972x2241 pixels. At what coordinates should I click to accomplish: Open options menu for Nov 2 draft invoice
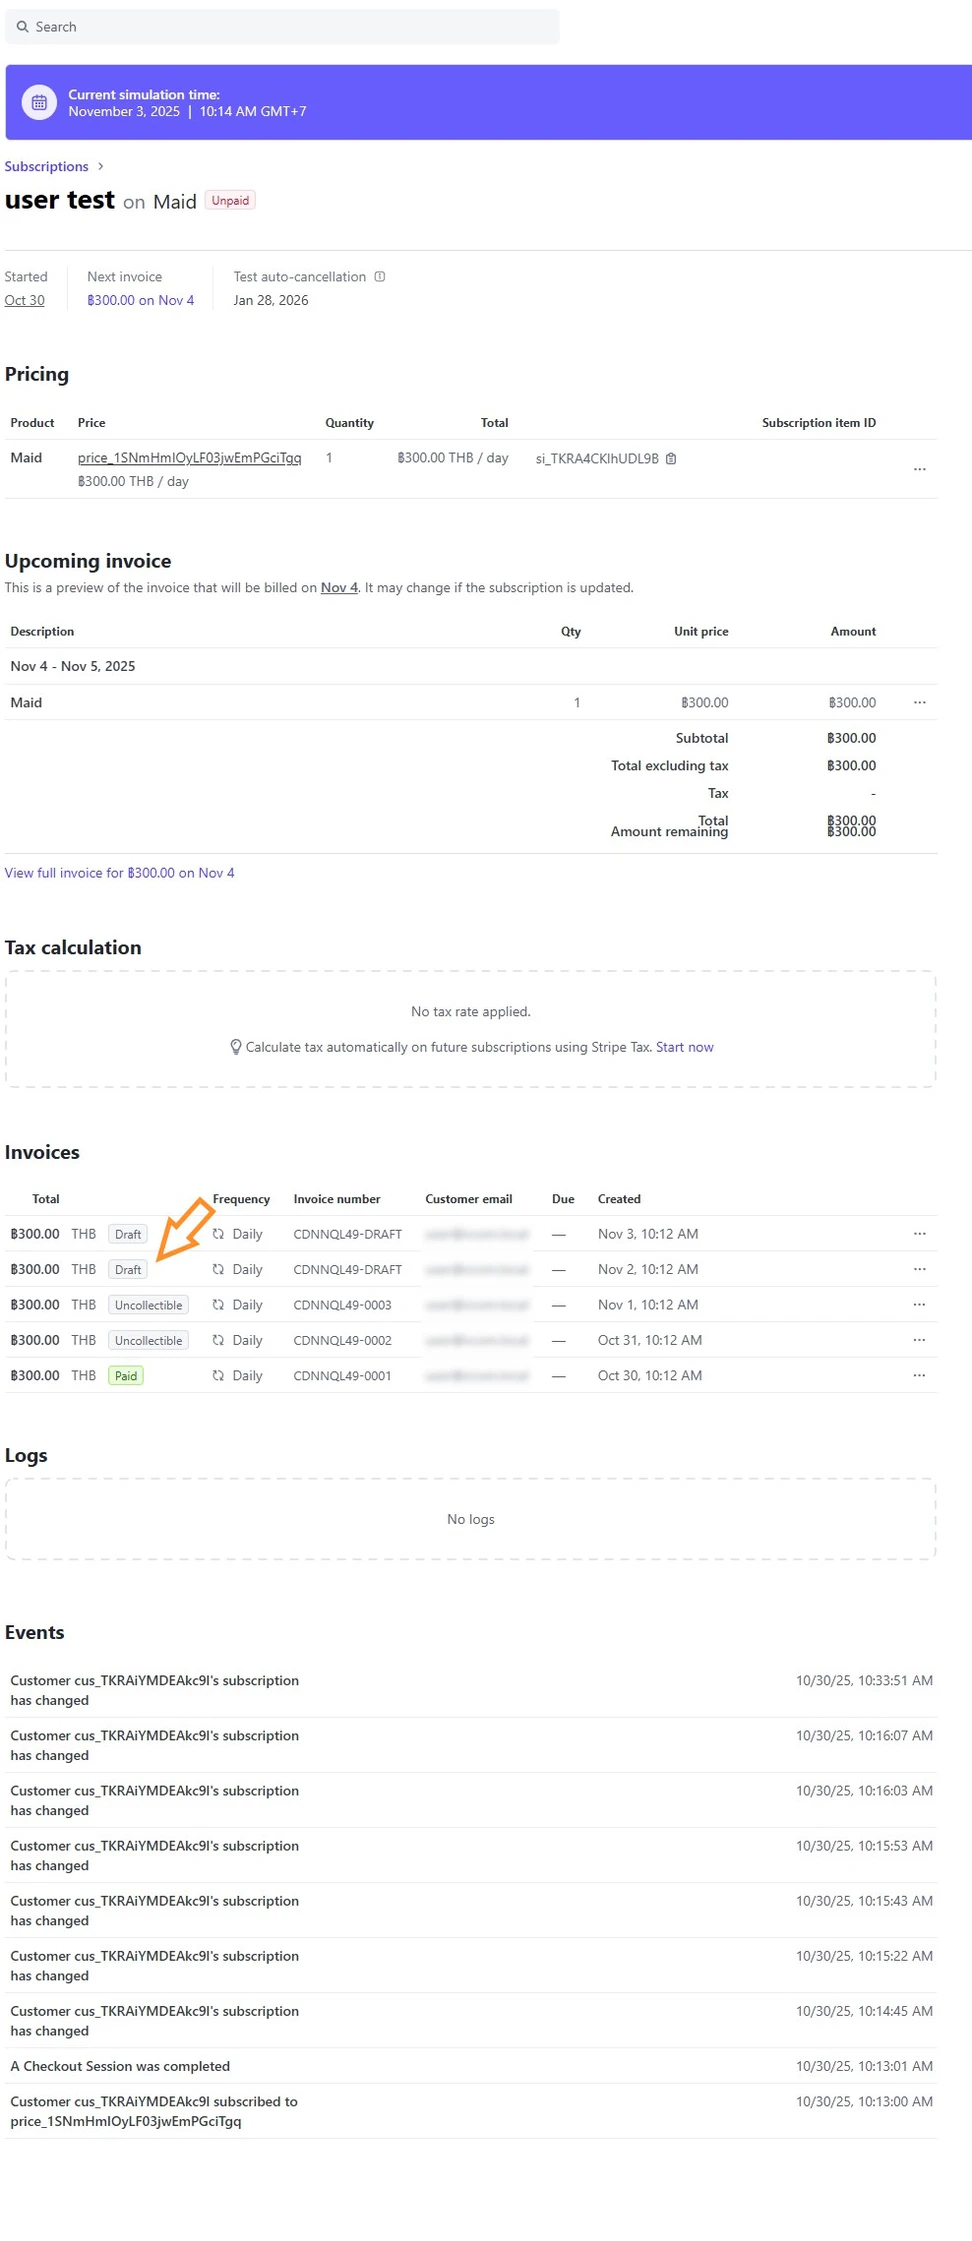point(919,1269)
